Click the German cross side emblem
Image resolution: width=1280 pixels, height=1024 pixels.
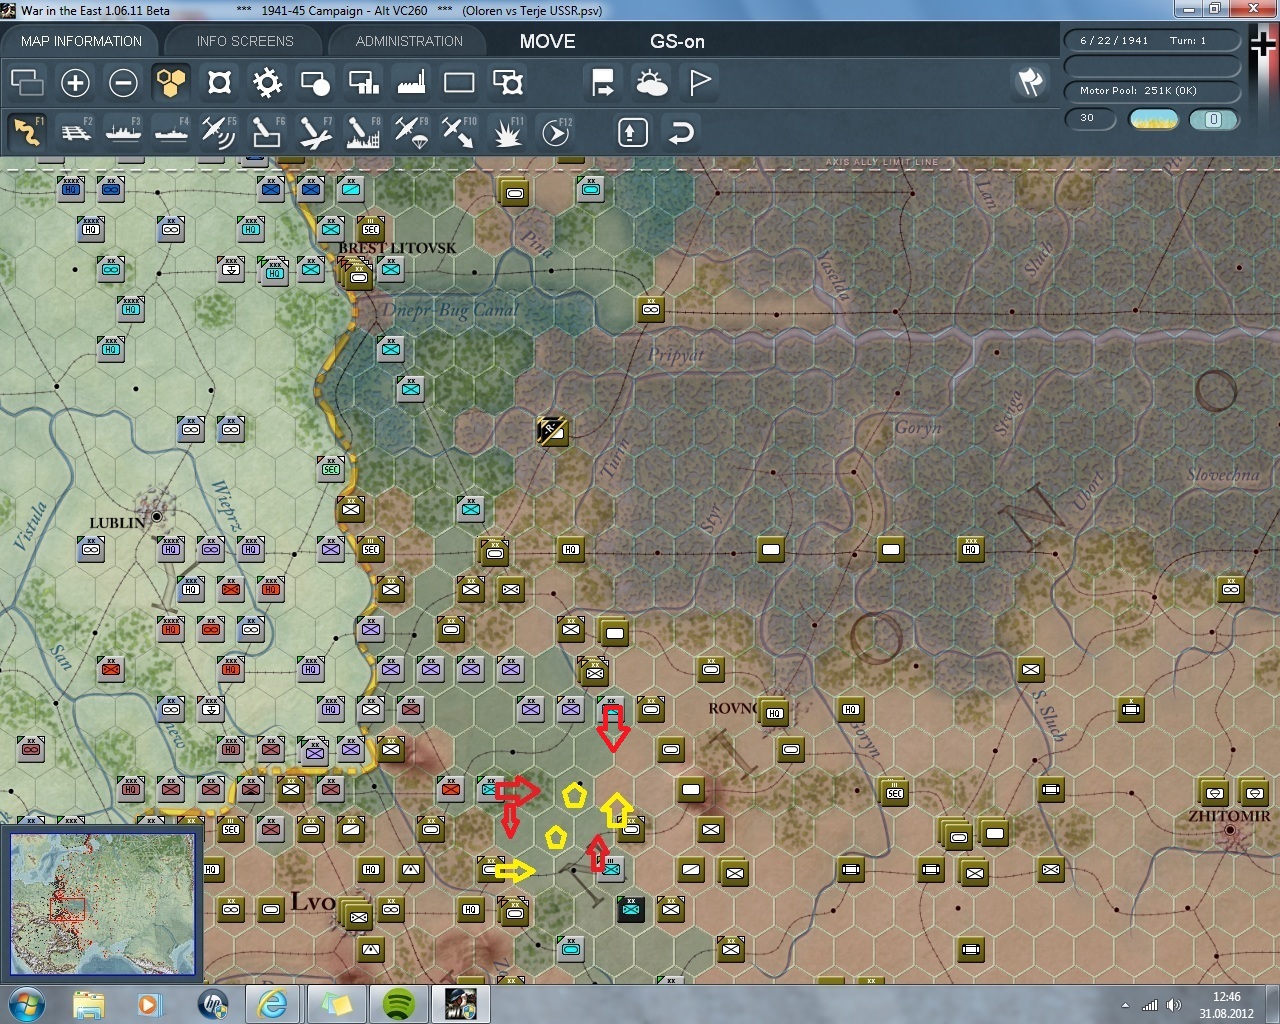pyautogui.click(x=1263, y=45)
